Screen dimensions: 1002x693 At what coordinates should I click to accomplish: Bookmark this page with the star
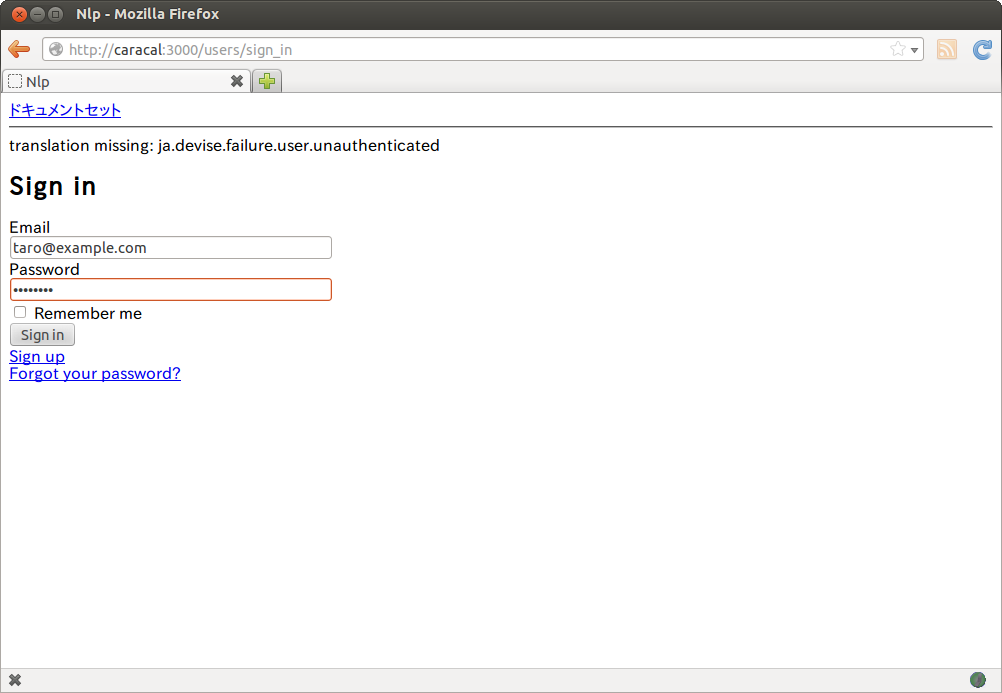[x=897, y=50]
